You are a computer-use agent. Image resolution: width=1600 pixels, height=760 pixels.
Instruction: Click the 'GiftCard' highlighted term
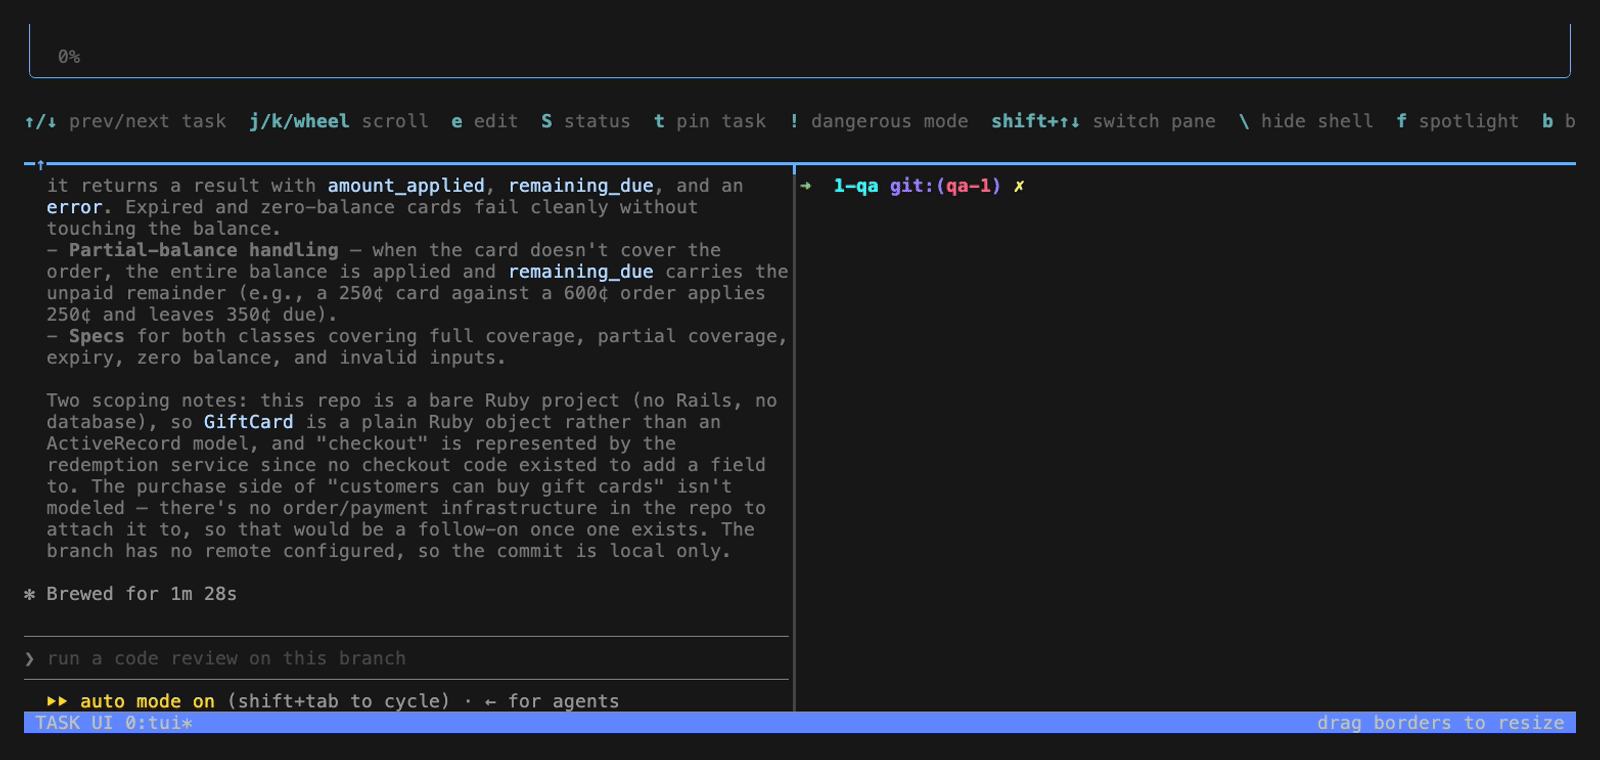(249, 422)
